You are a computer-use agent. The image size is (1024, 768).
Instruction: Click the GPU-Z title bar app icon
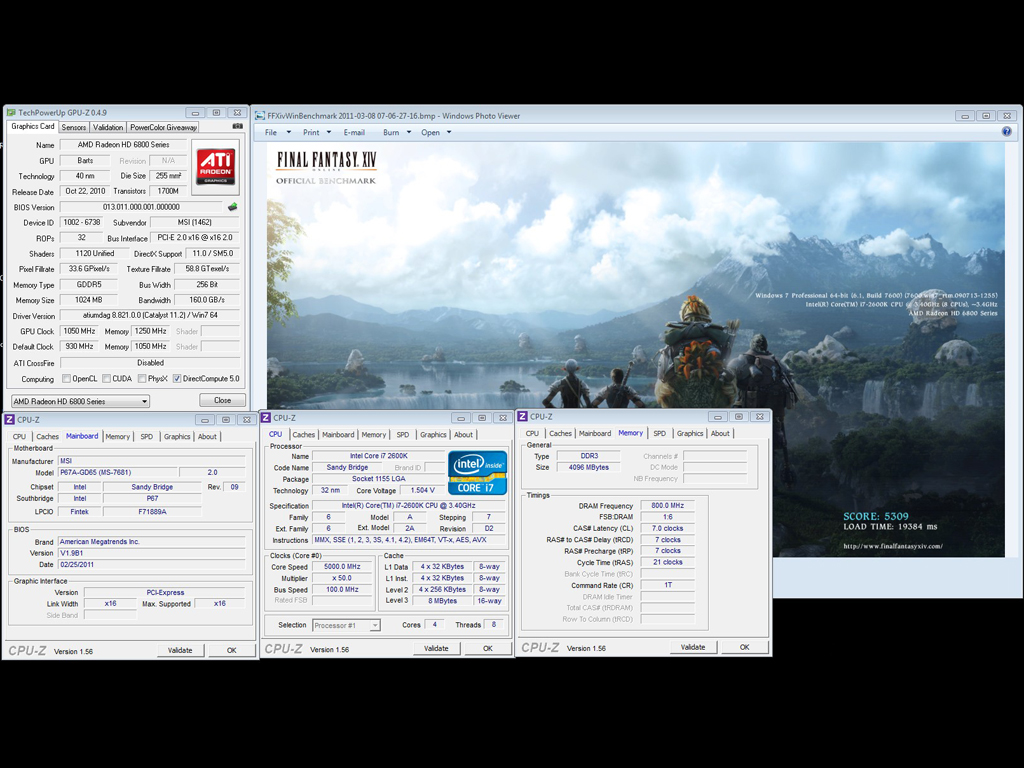click(x=11, y=112)
